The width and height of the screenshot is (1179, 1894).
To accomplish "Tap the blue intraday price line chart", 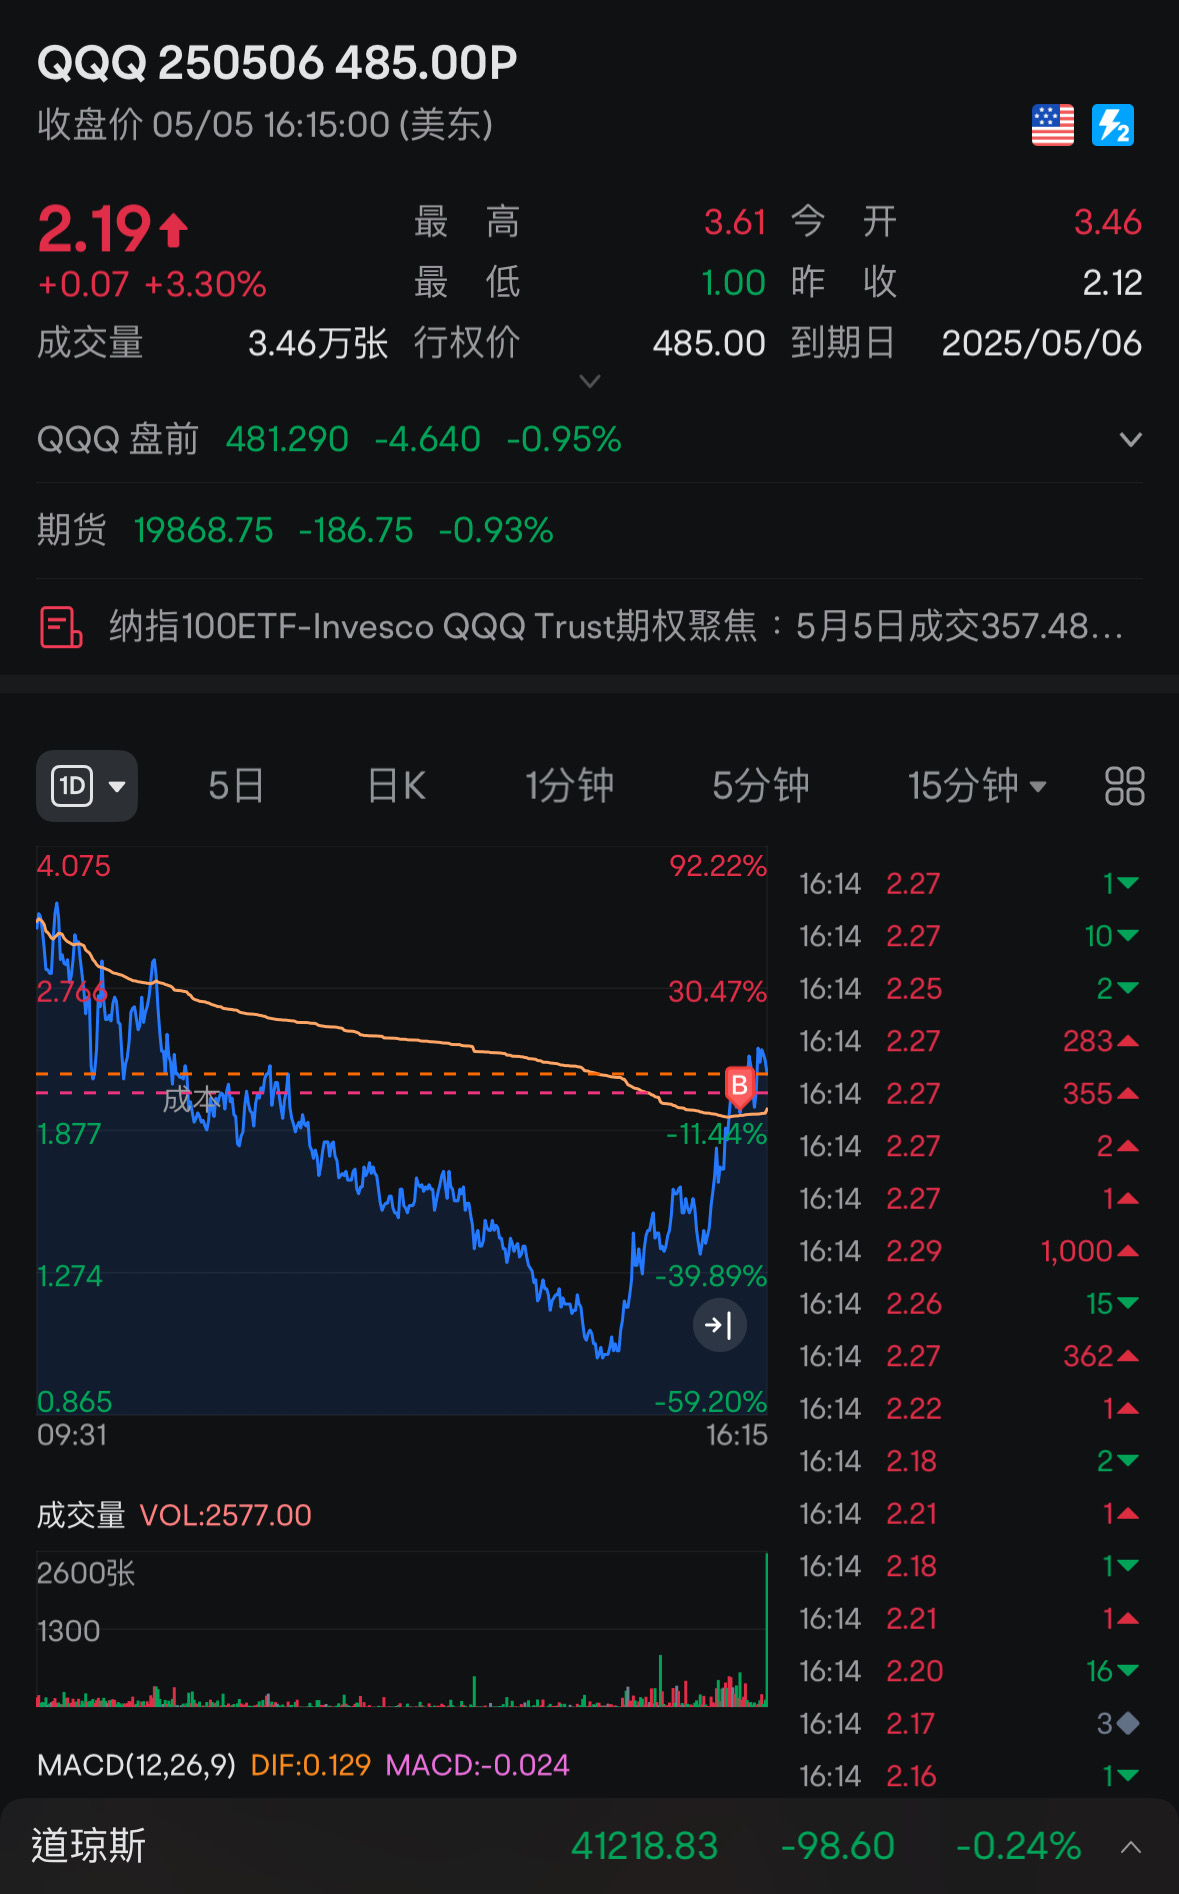I will tap(402, 1132).
